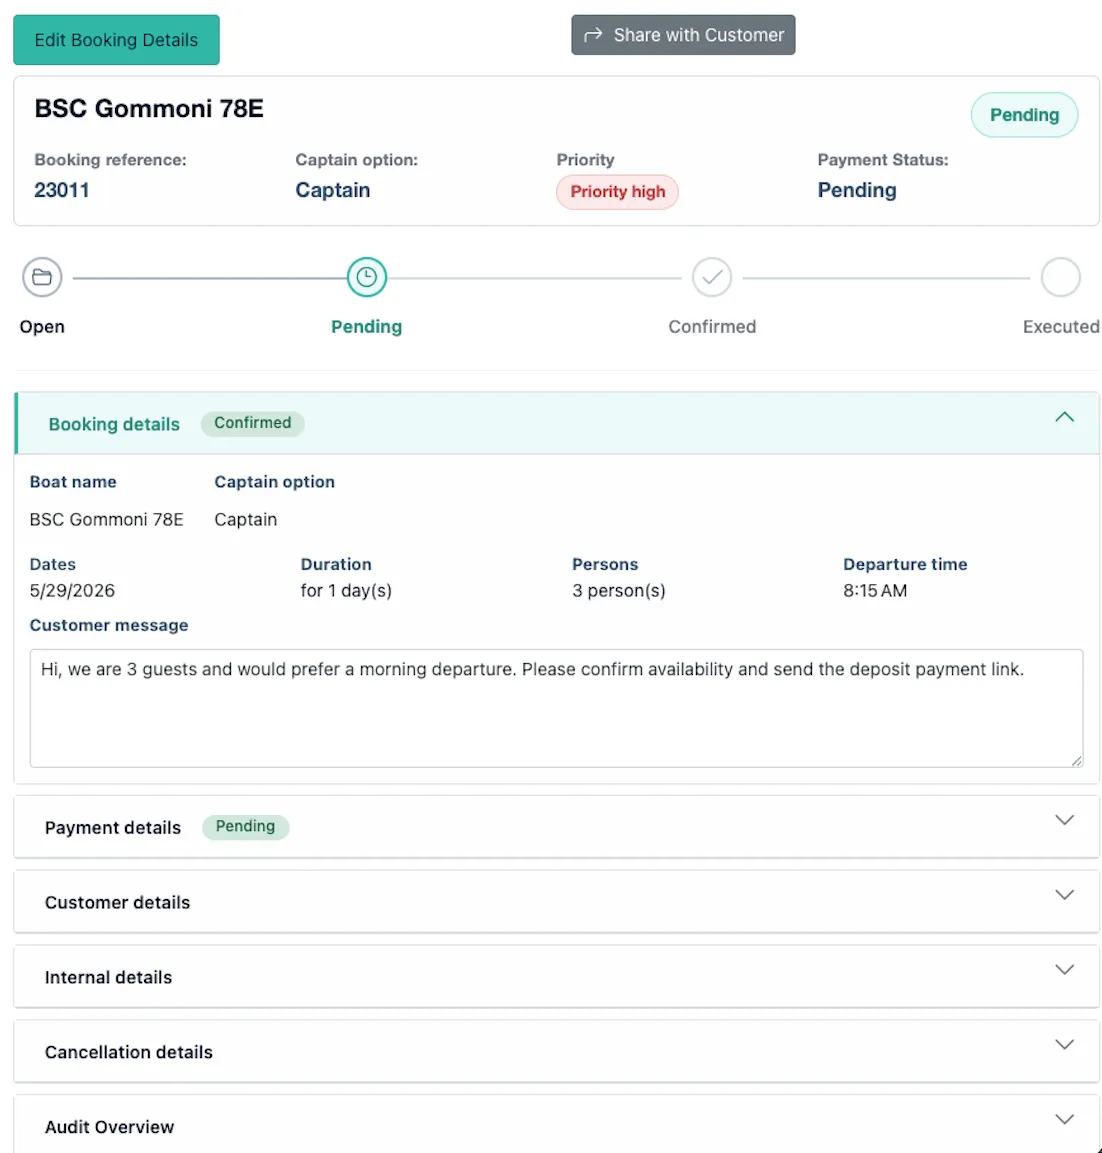Image resolution: width=1102 pixels, height=1153 pixels.
Task: Click the Customer details header title
Action: pos(118,902)
